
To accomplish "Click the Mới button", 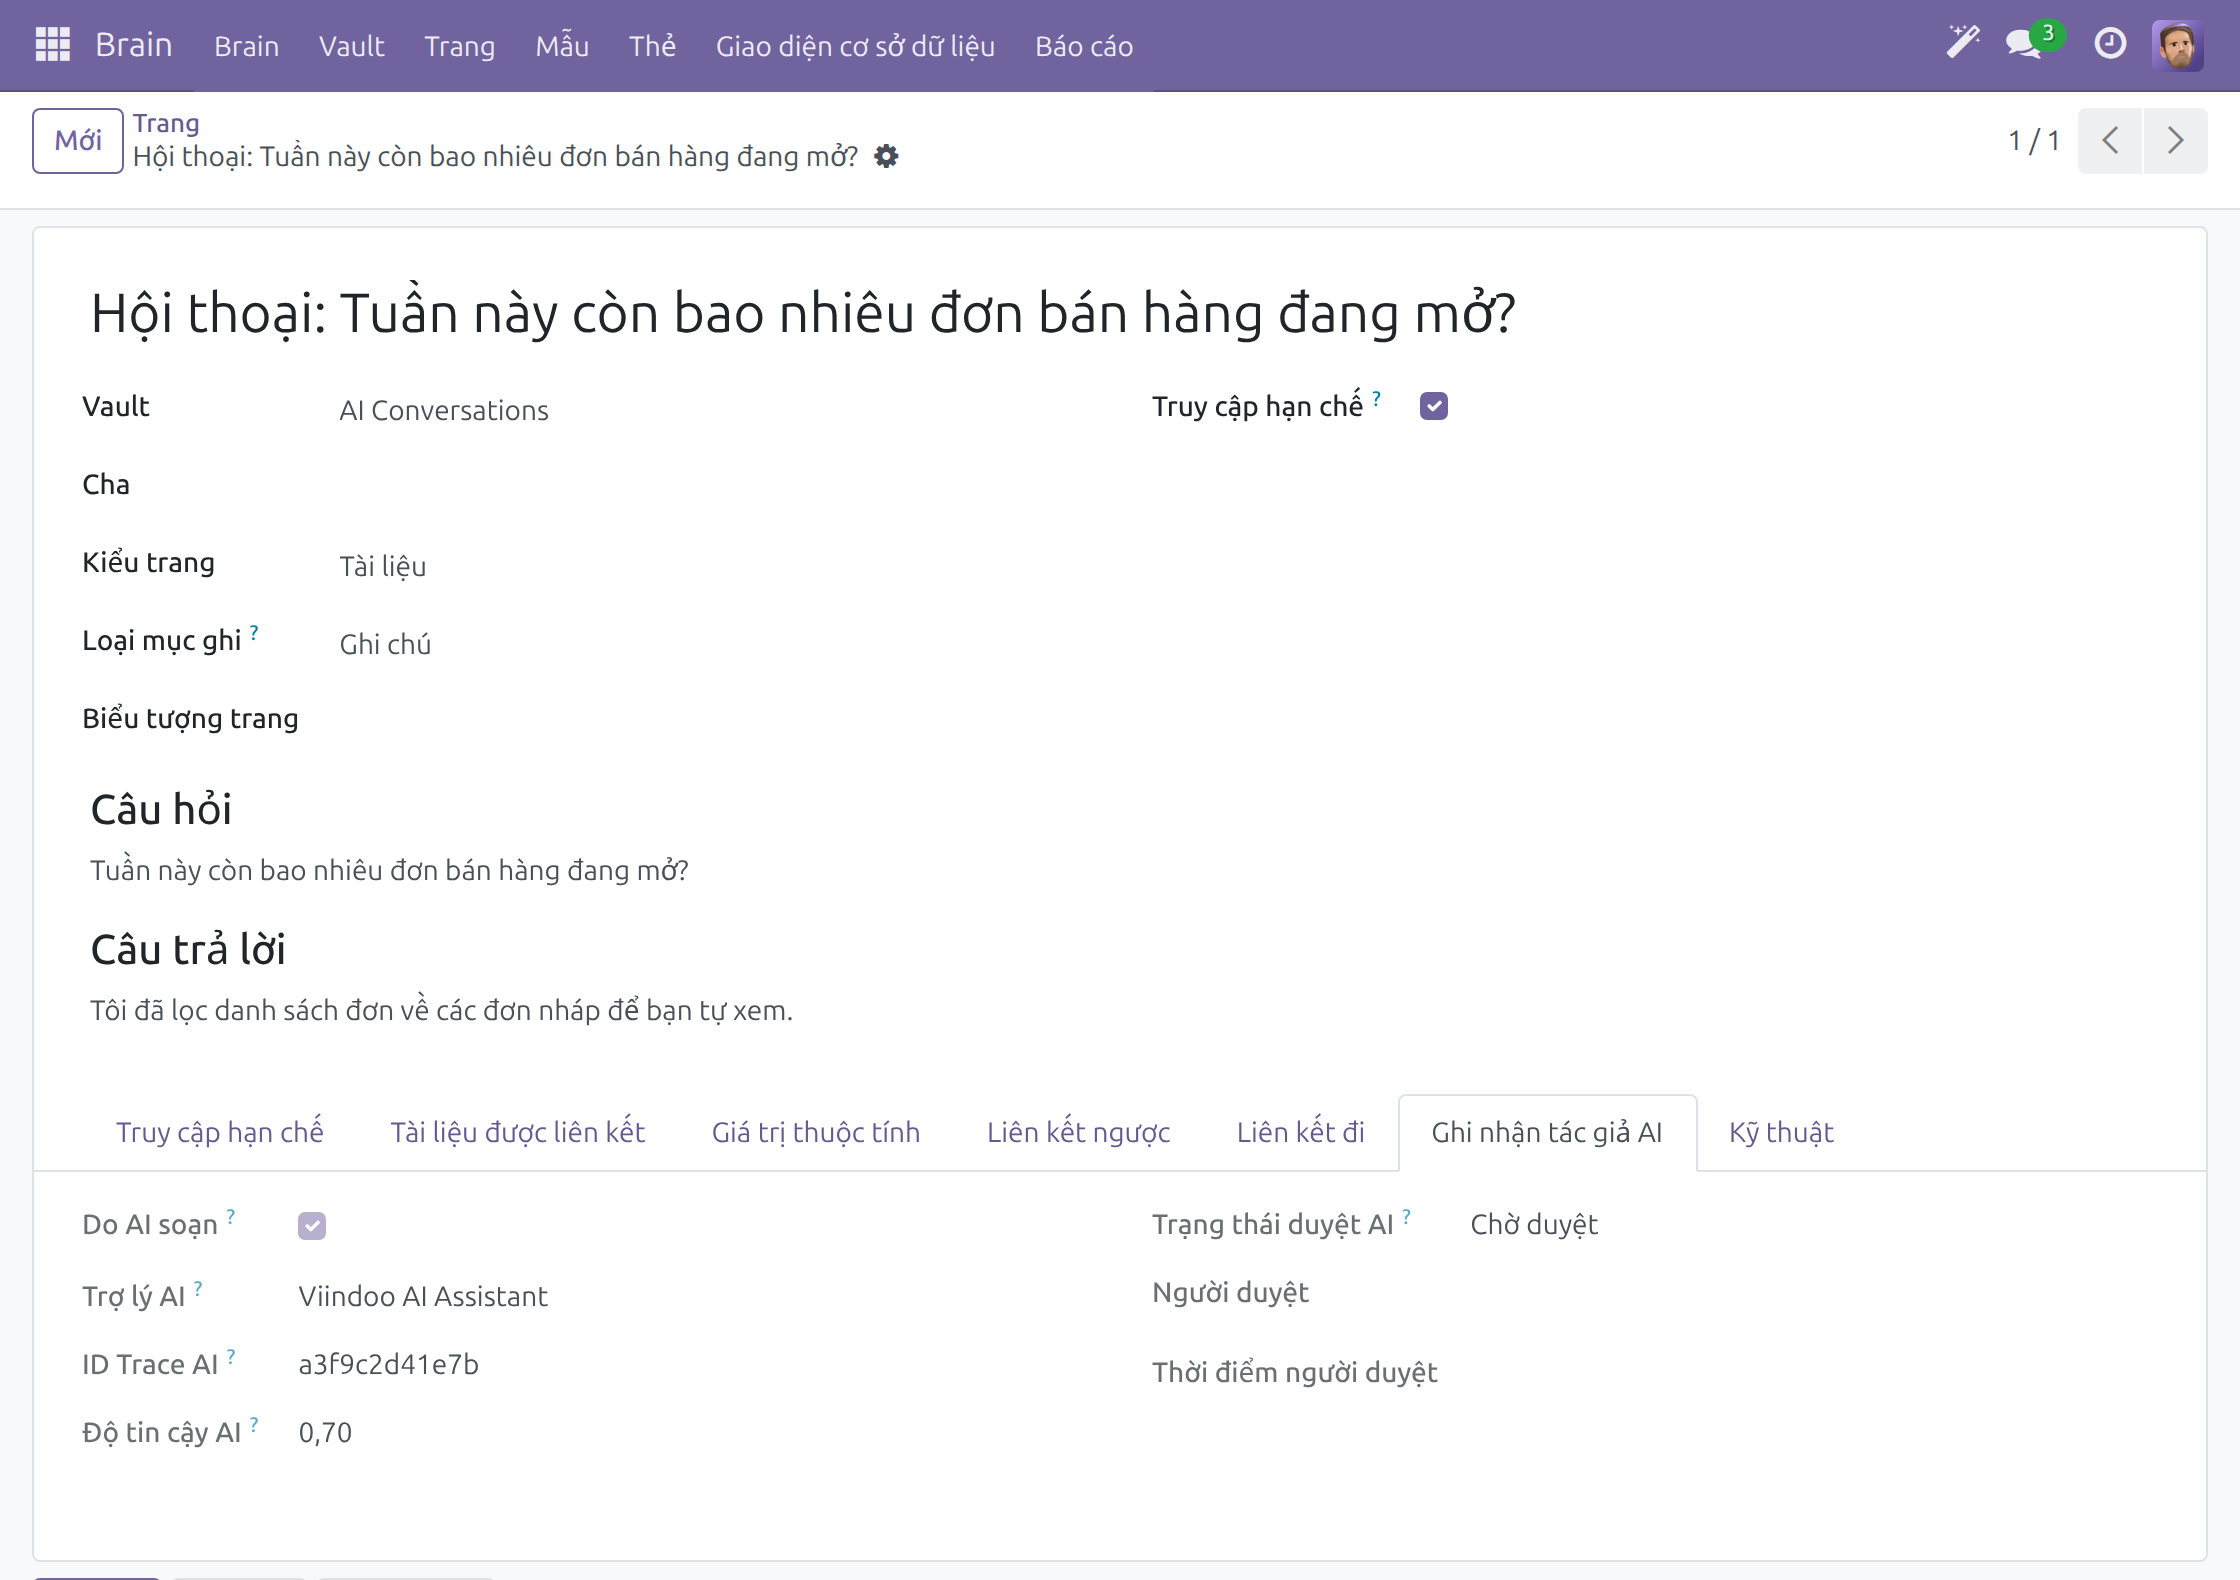I will (x=78, y=140).
